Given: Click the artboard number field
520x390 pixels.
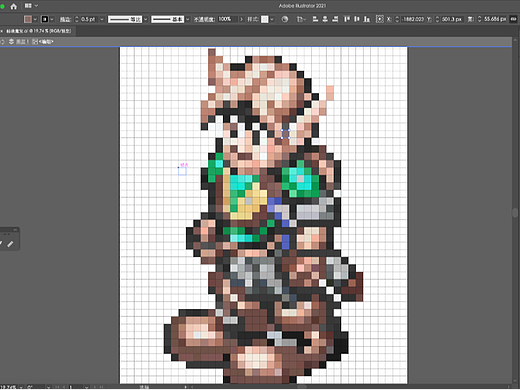Looking at the screenshot, I should click(75, 387).
